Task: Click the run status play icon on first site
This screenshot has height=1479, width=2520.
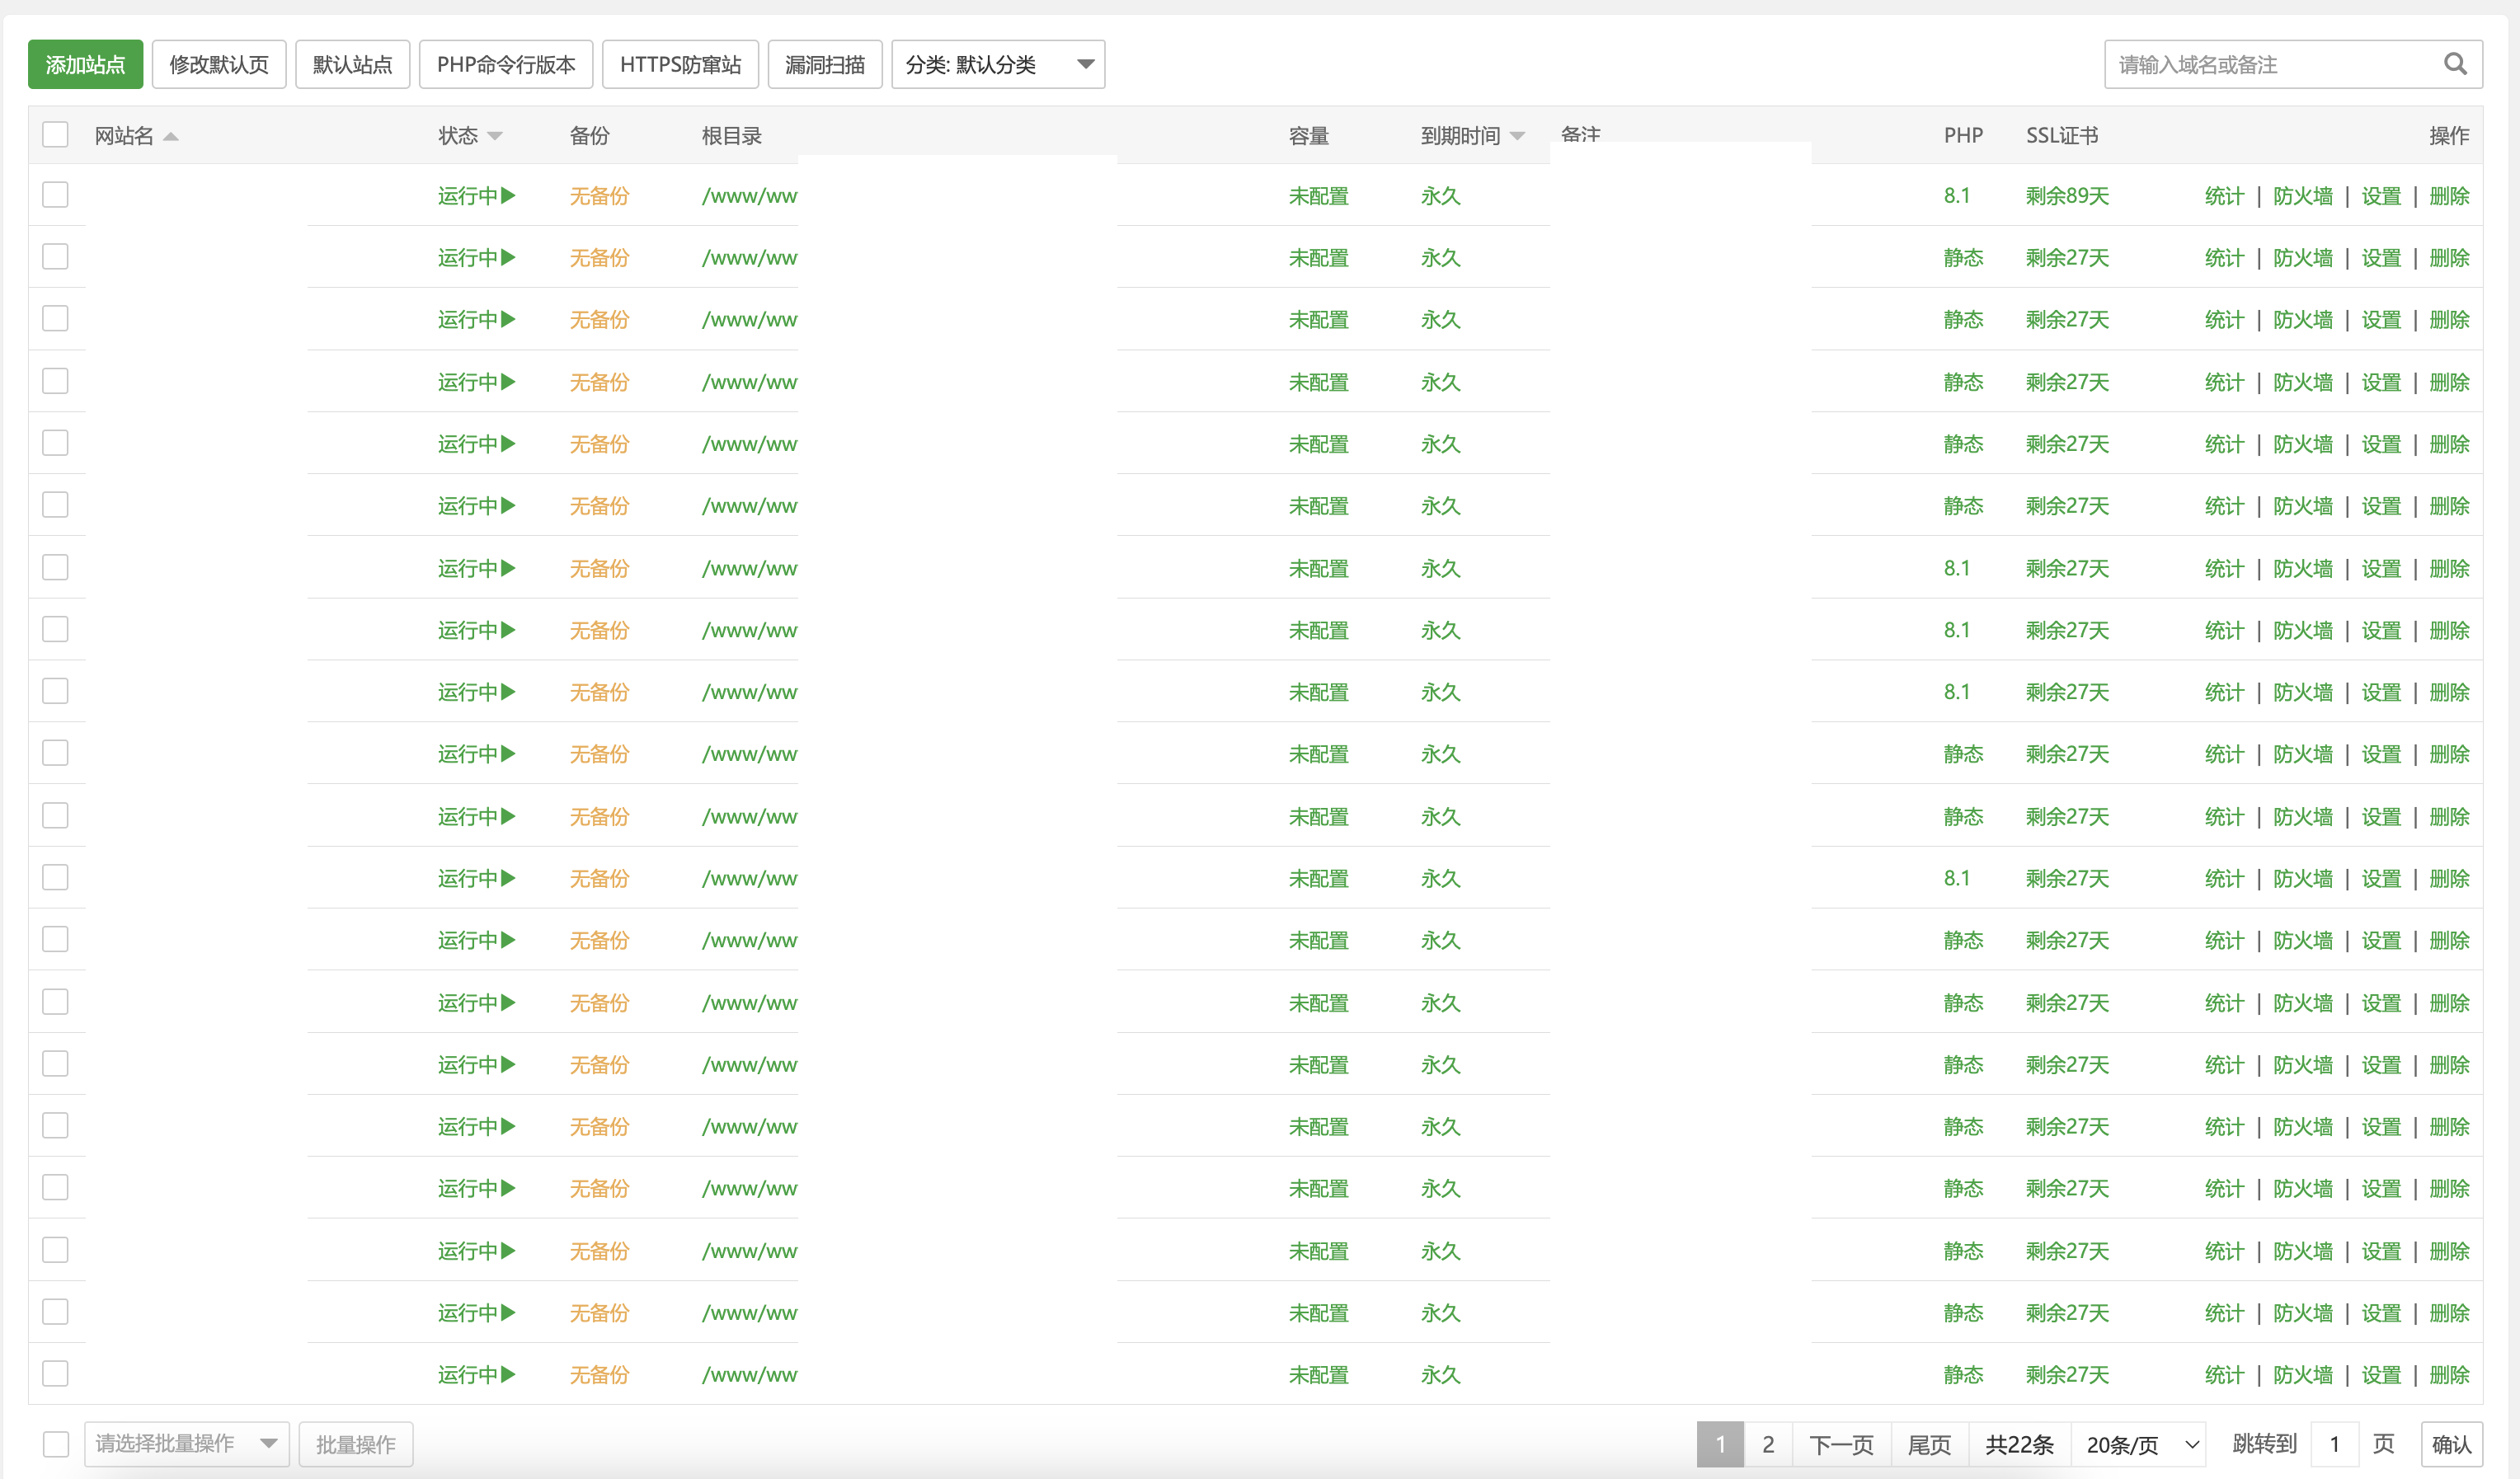Action: (509, 196)
